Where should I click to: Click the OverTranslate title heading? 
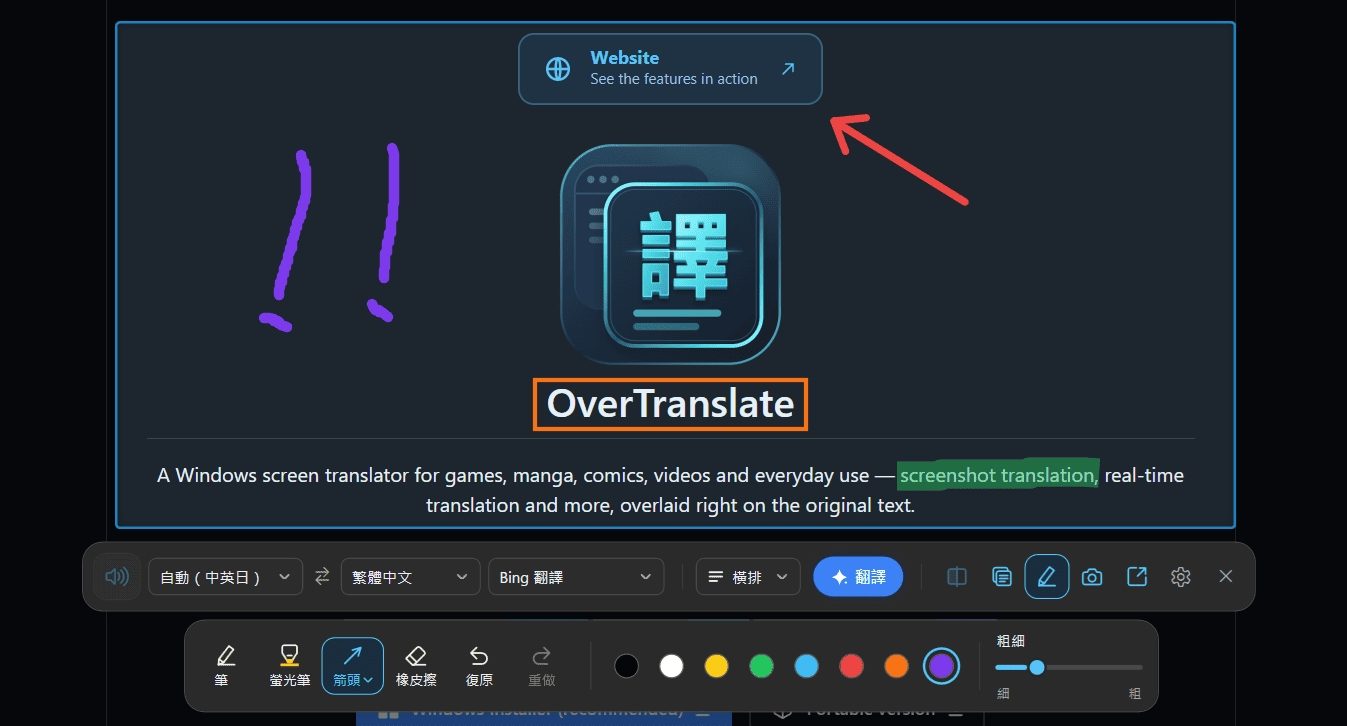pyautogui.click(x=670, y=404)
